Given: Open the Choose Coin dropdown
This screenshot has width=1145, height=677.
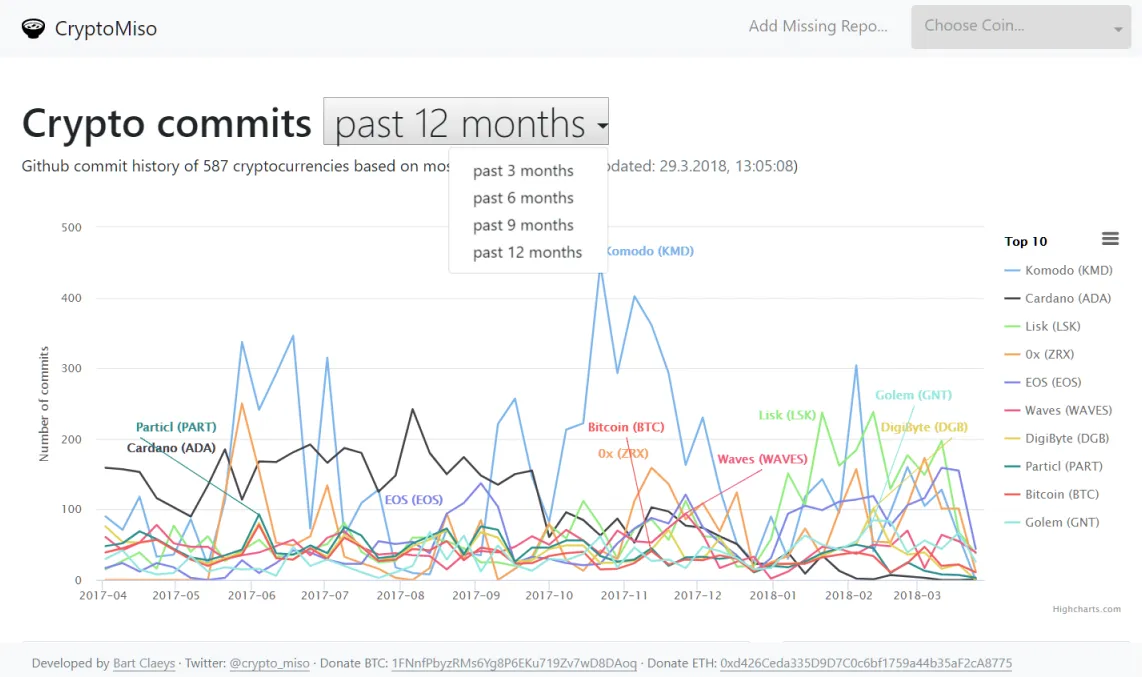Looking at the screenshot, I should [1021, 27].
